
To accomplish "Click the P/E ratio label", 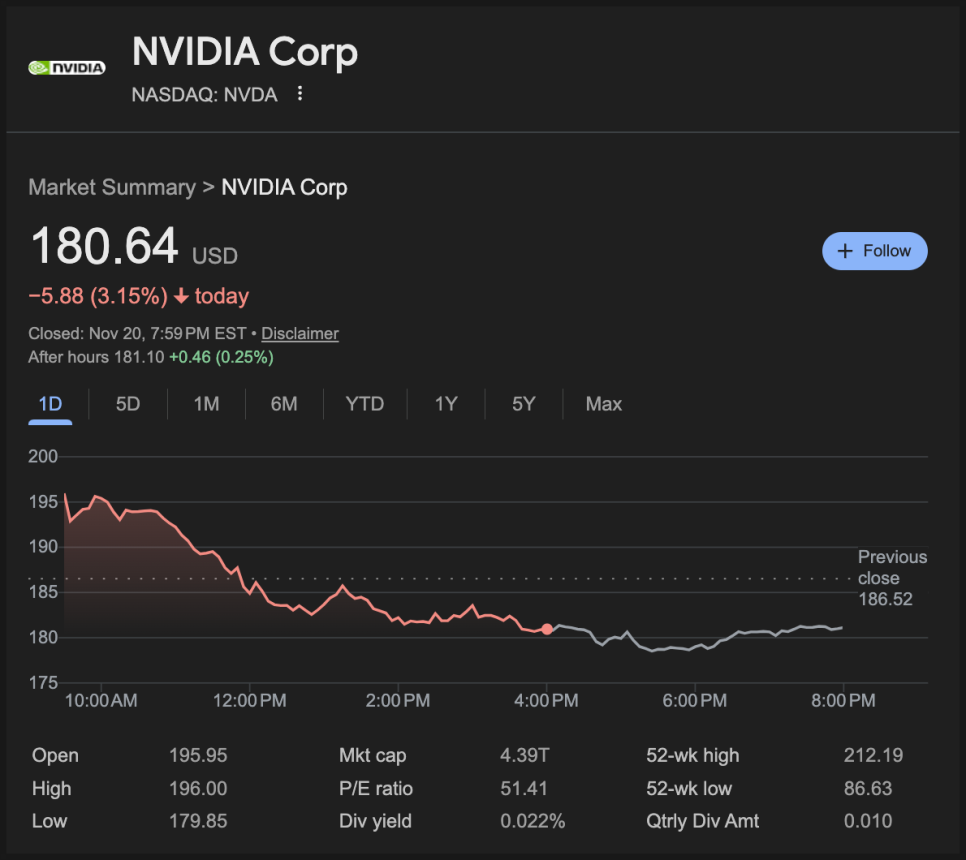I will tap(375, 788).
